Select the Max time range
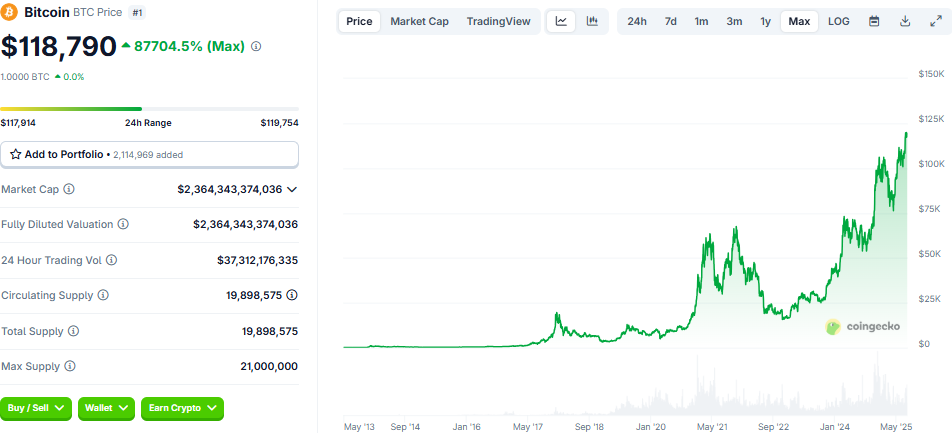This screenshot has height=433, width=952. (799, 21)
